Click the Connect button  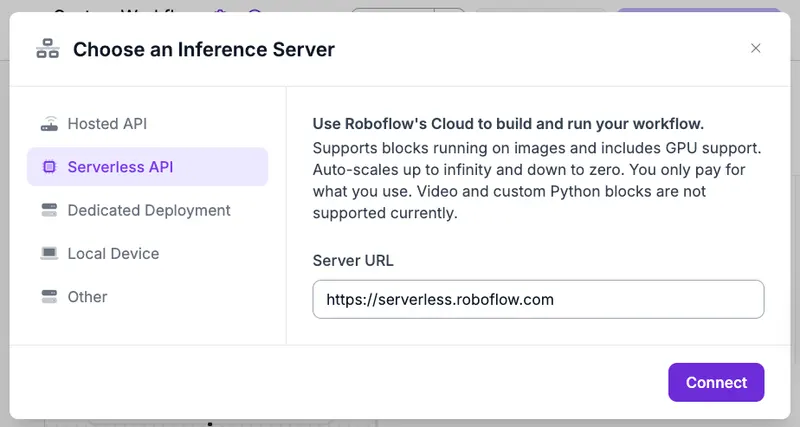click(x=716, y=383)
